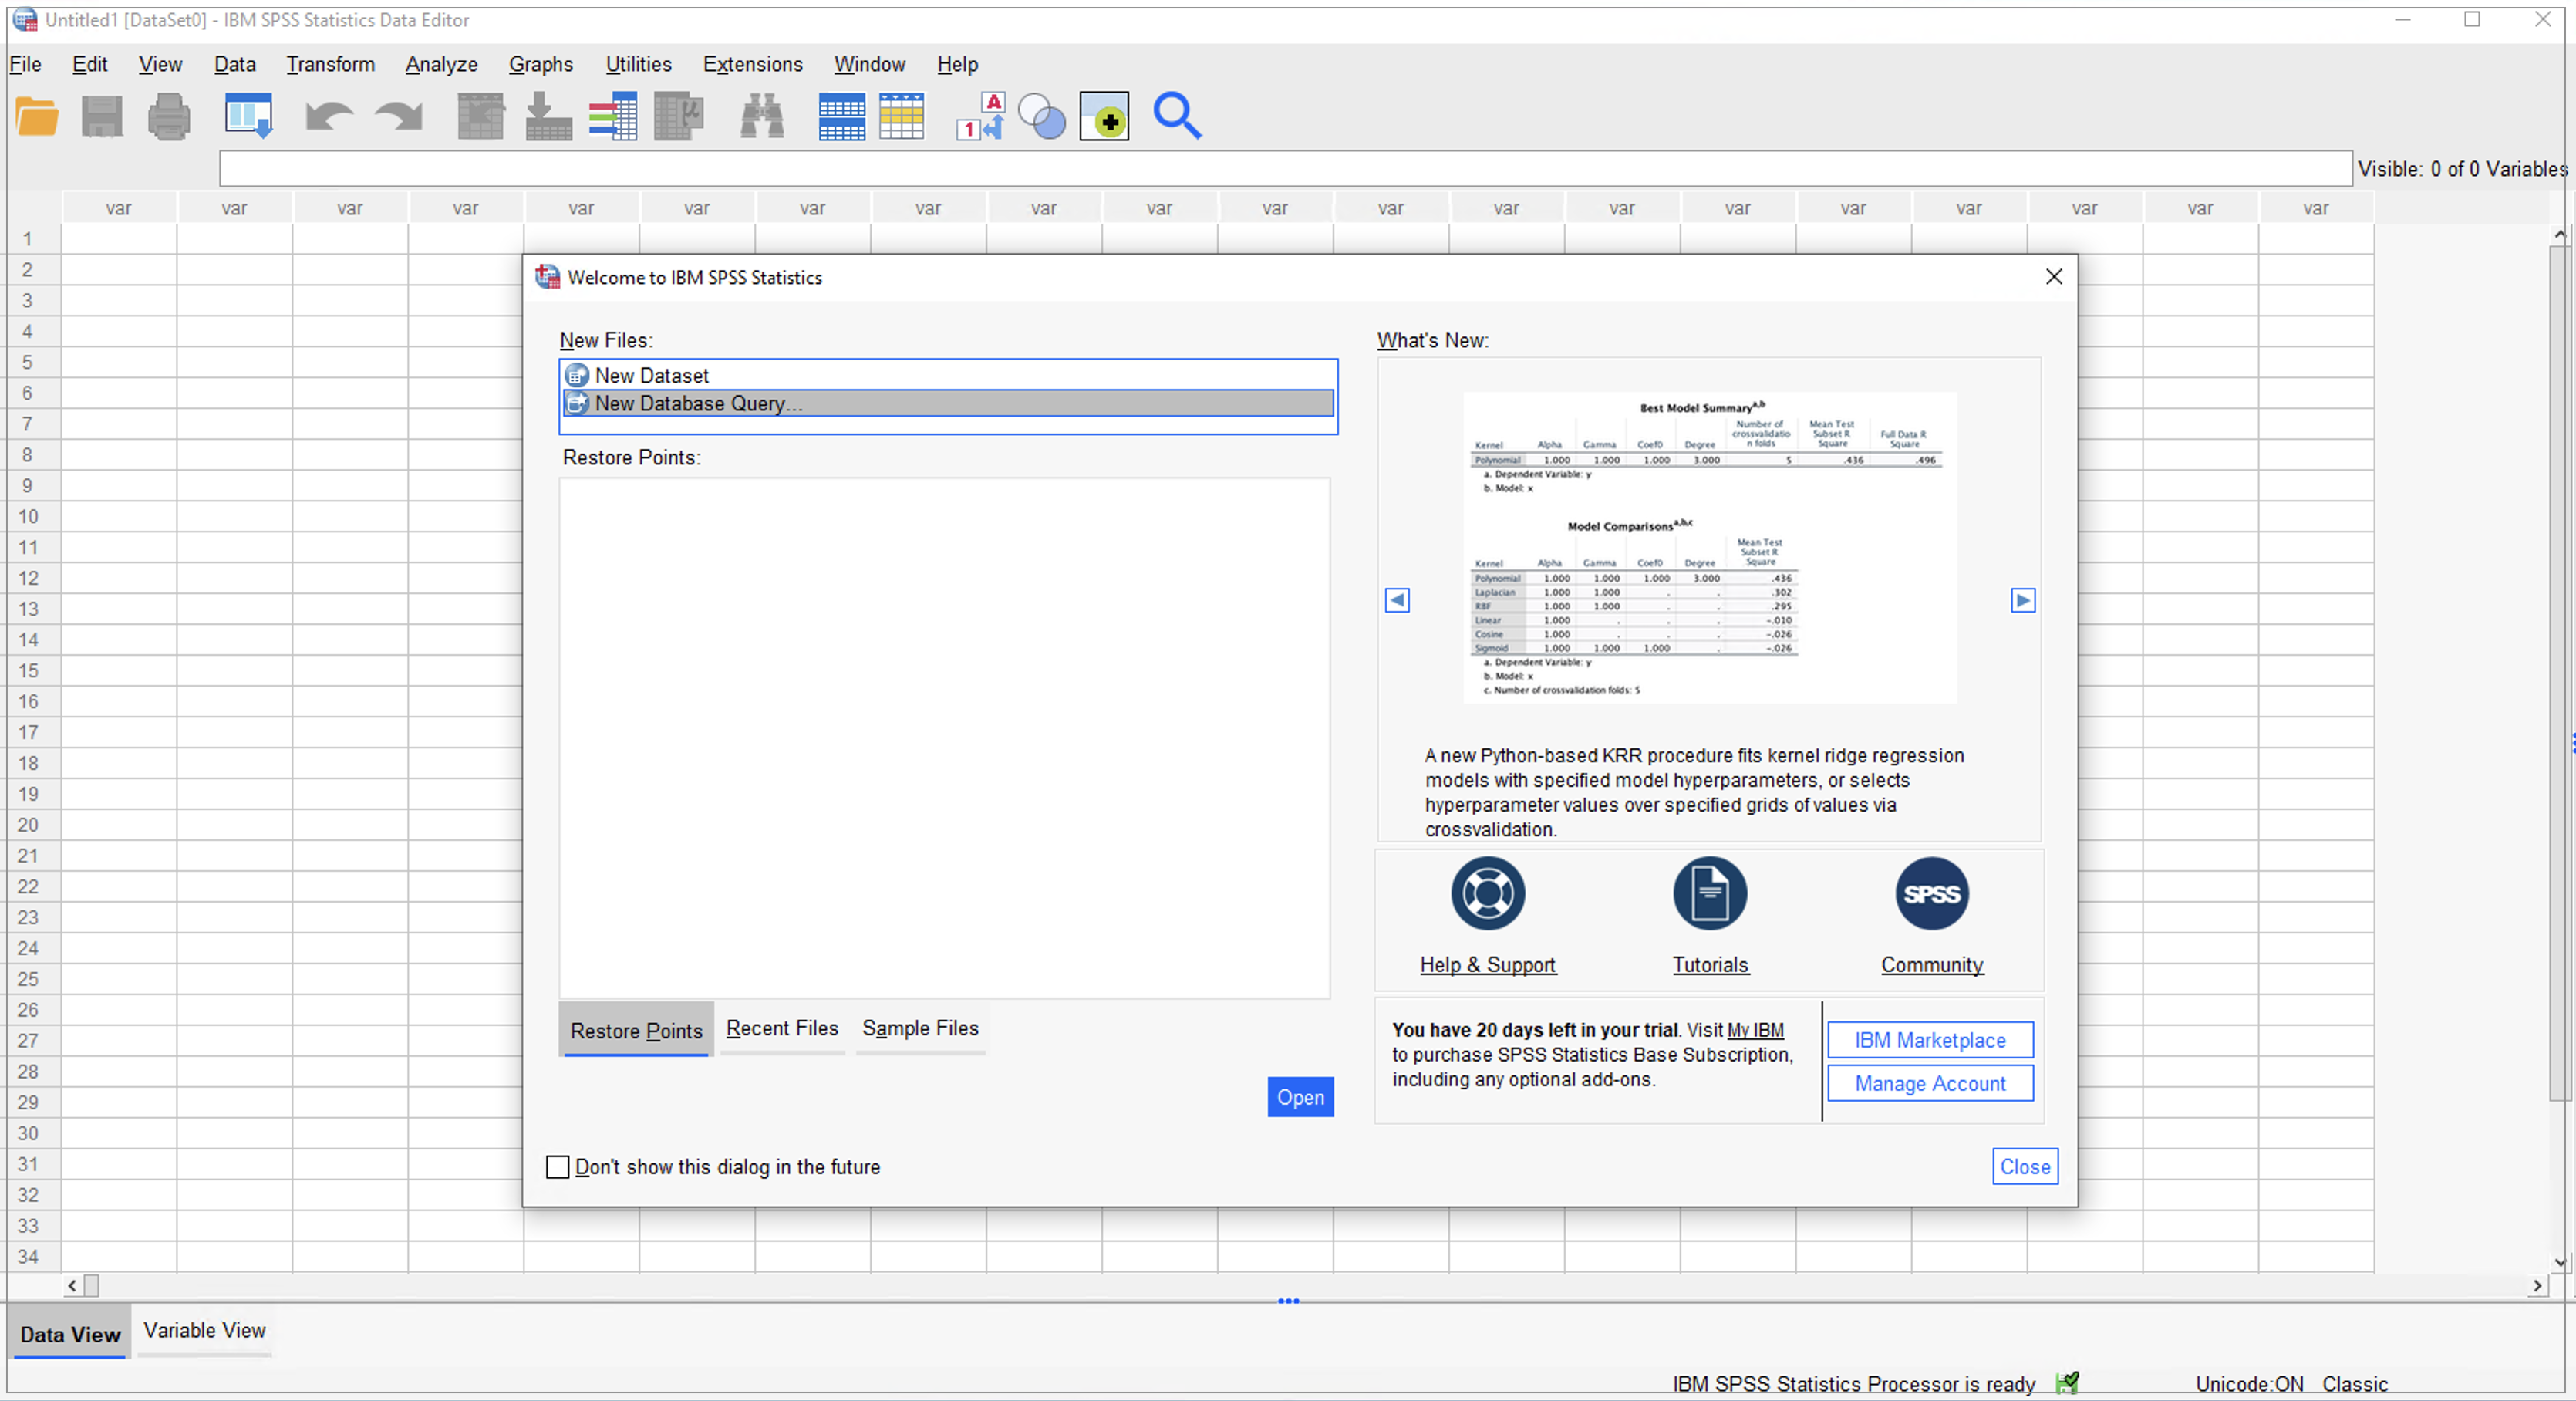Click the processor ready status icon

pyautogui.click(x=2068, y=1383)
